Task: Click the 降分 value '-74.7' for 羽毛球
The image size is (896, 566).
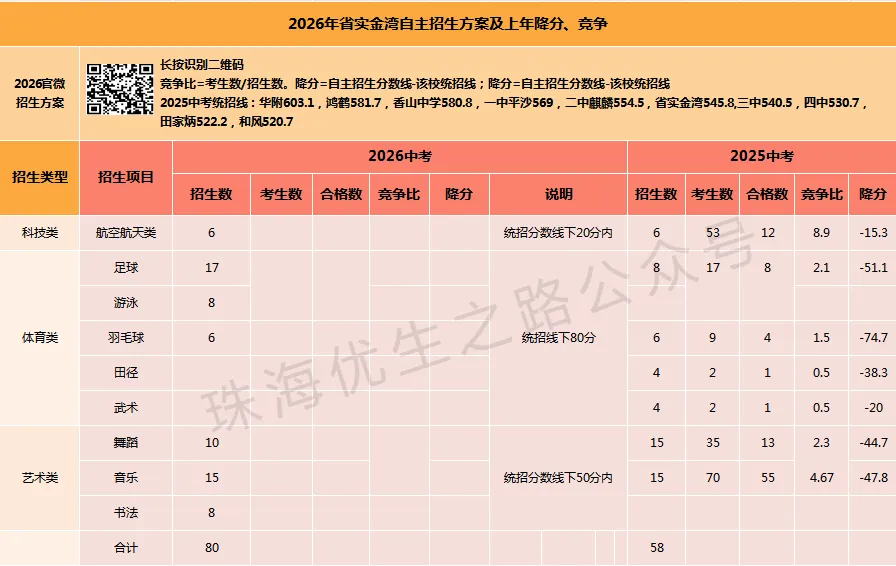Action: [873, 338]
